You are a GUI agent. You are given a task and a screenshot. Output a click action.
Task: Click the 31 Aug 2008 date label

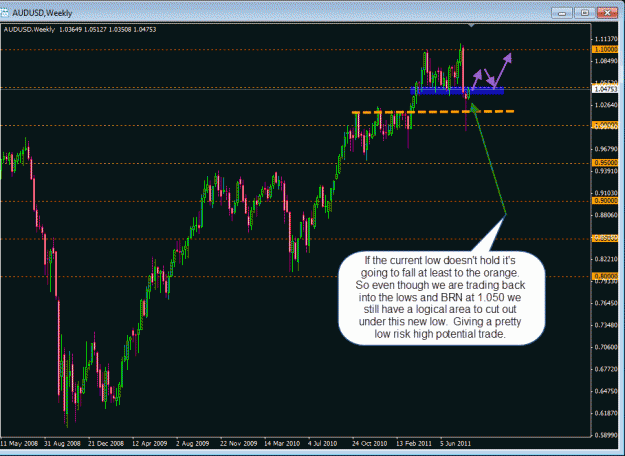tap(62, 443)
